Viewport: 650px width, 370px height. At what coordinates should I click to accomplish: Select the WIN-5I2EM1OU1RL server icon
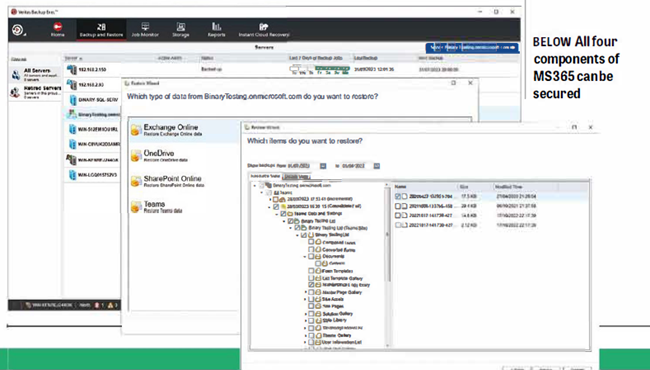73,129
